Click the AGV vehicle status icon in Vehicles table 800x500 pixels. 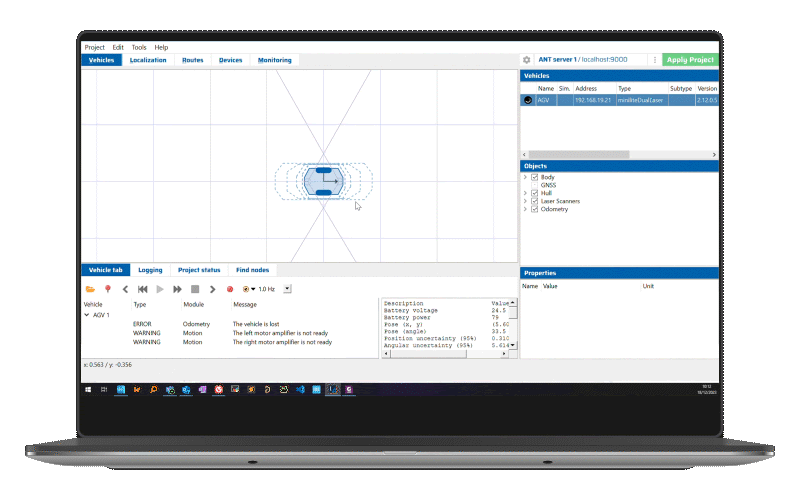tap(528, 100)
